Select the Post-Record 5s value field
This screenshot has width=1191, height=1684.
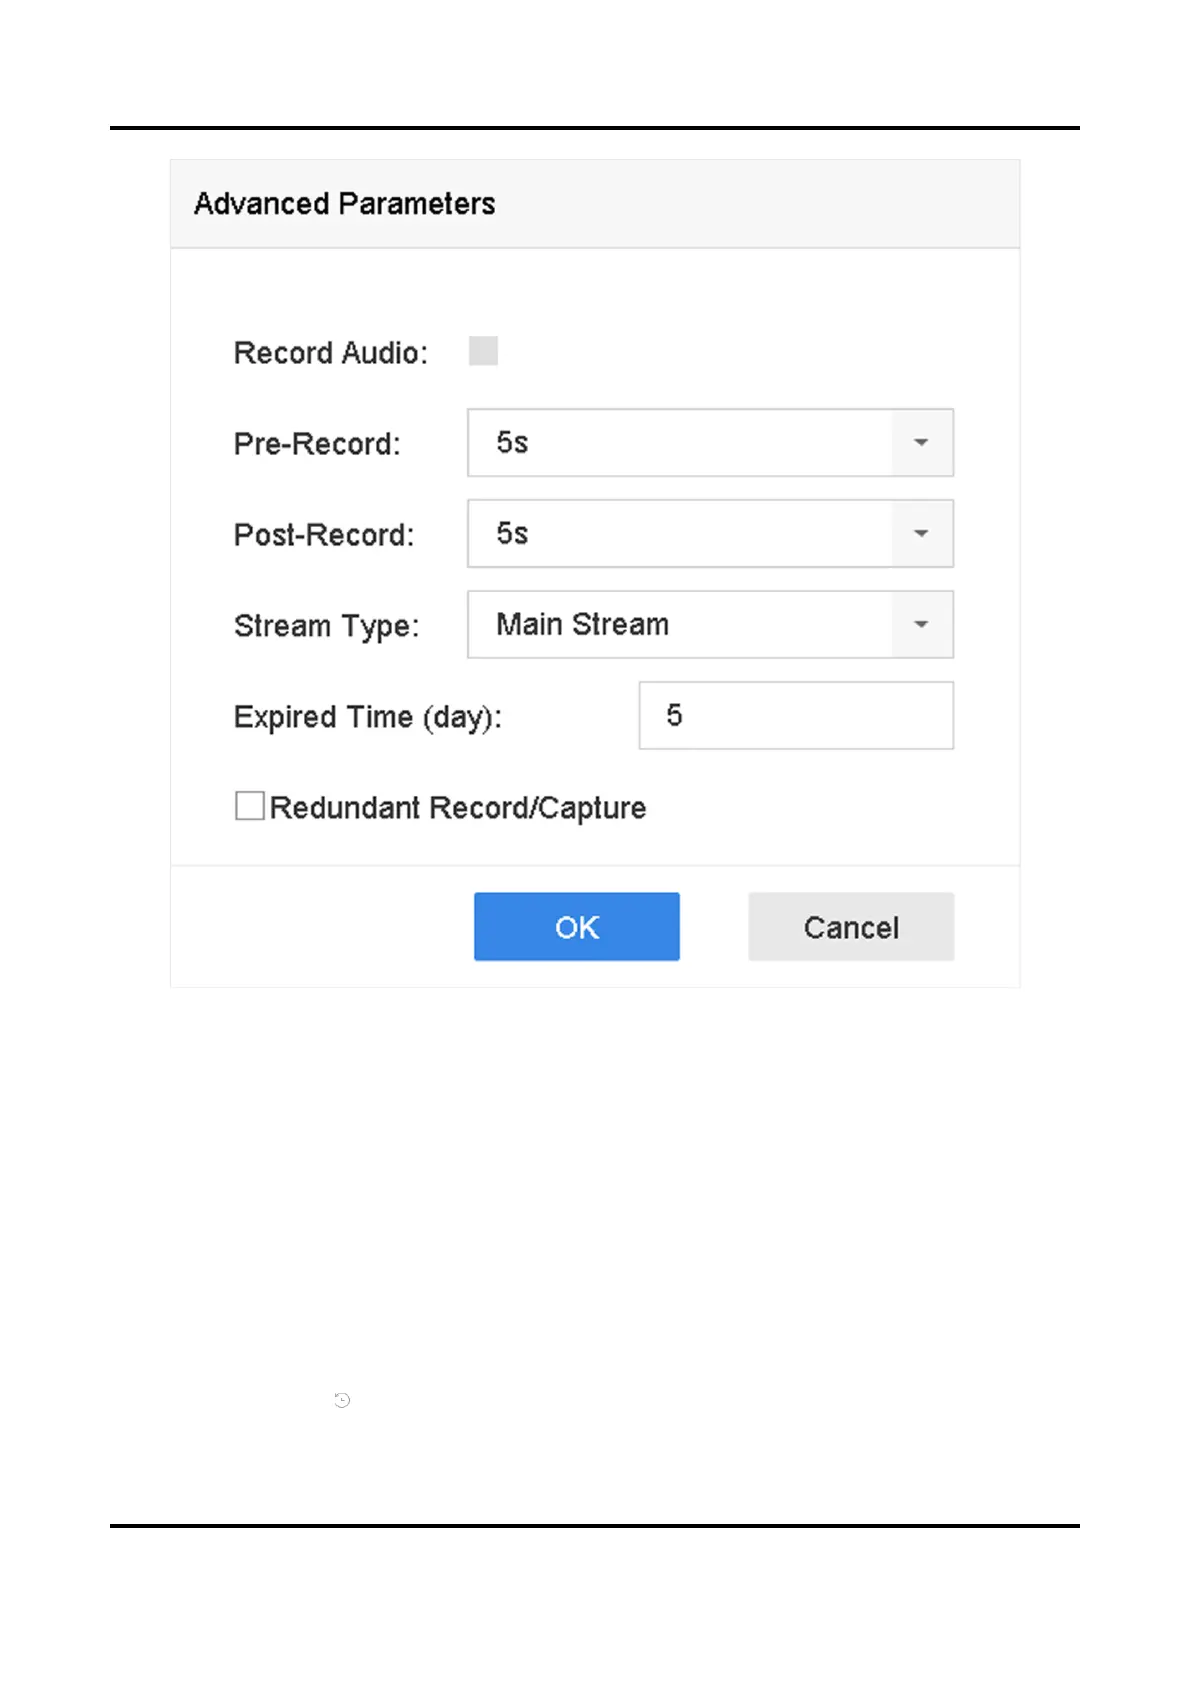pyautogui.click(x=680, y=533)
